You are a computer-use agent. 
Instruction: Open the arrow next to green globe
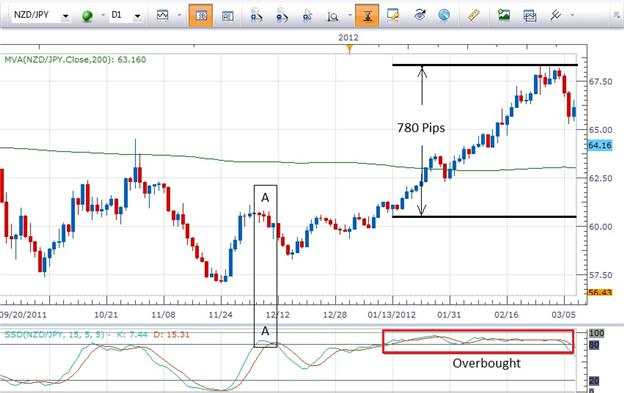coord(103,16)
